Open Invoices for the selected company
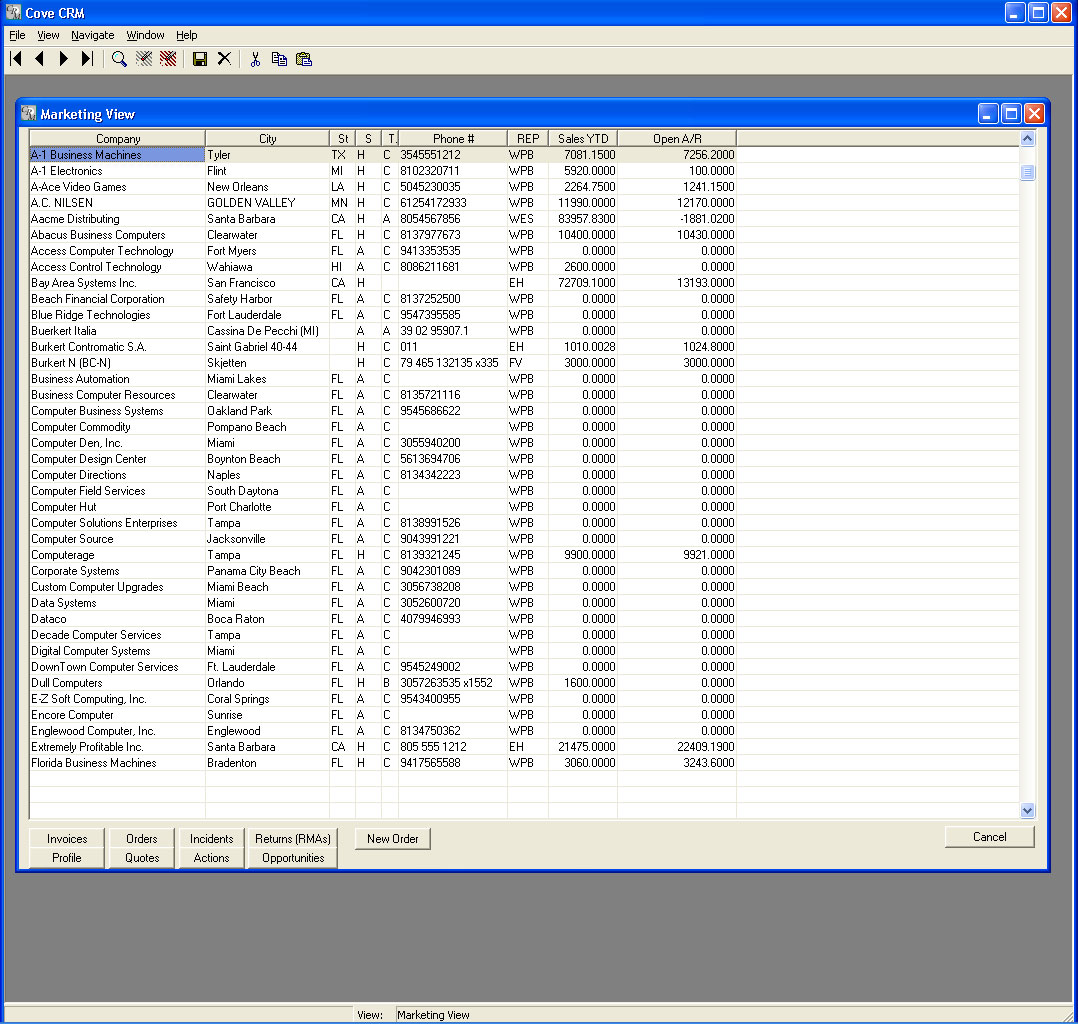Image resolution: width=1078 pixels, height=1024 pixels. 67,838
